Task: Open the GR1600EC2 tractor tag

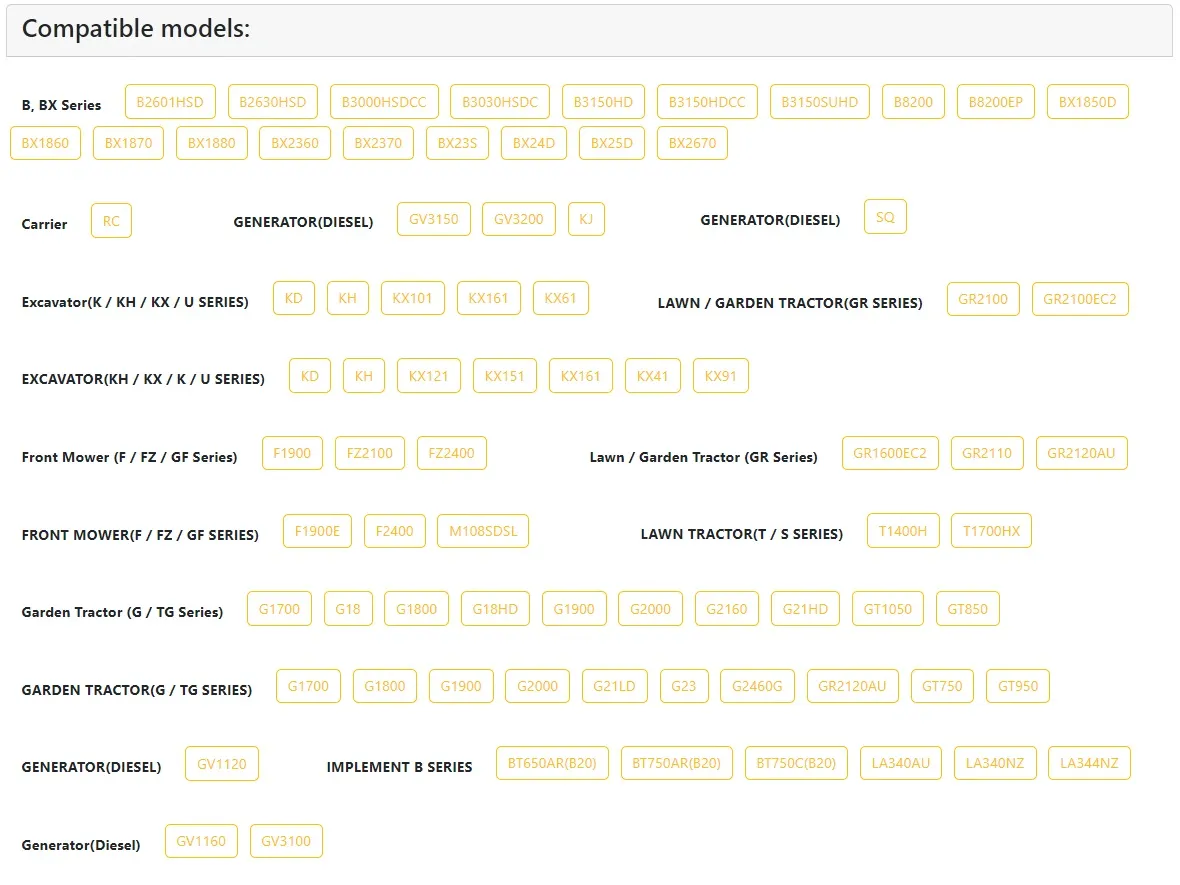Action: click(890, 453)
